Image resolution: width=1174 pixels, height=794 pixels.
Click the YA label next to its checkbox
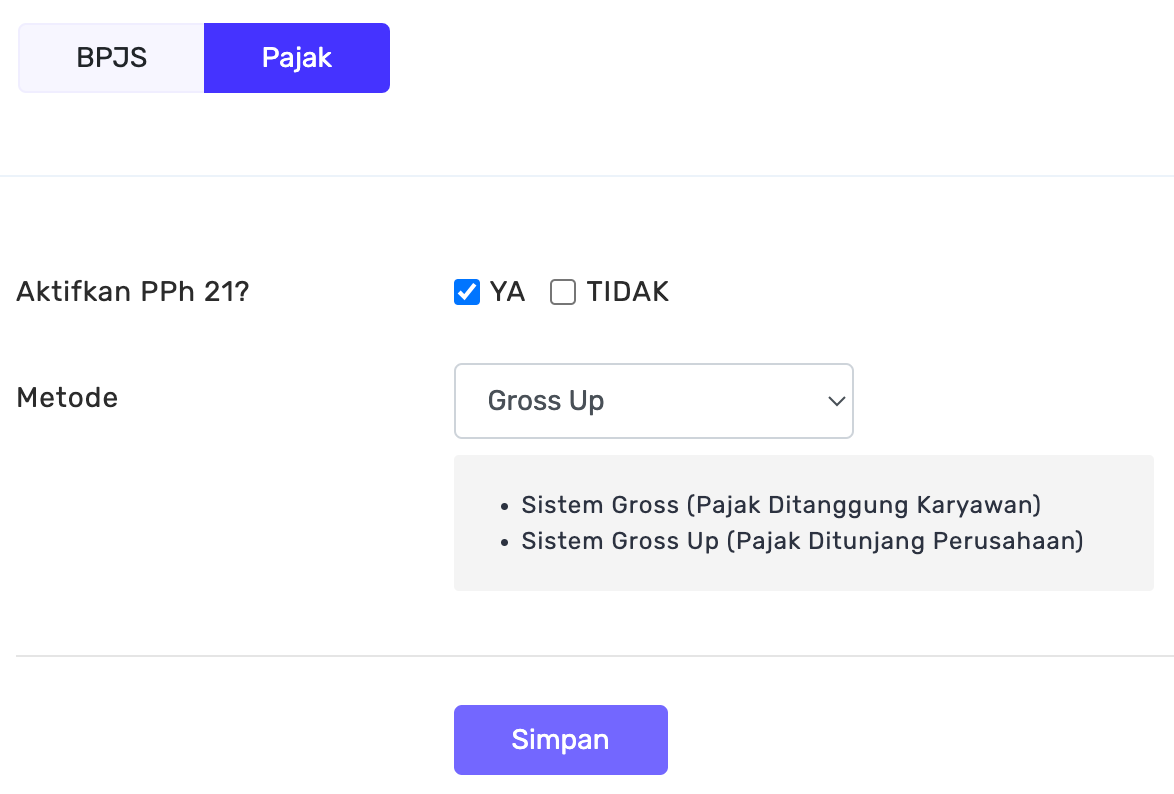[508, 291]
